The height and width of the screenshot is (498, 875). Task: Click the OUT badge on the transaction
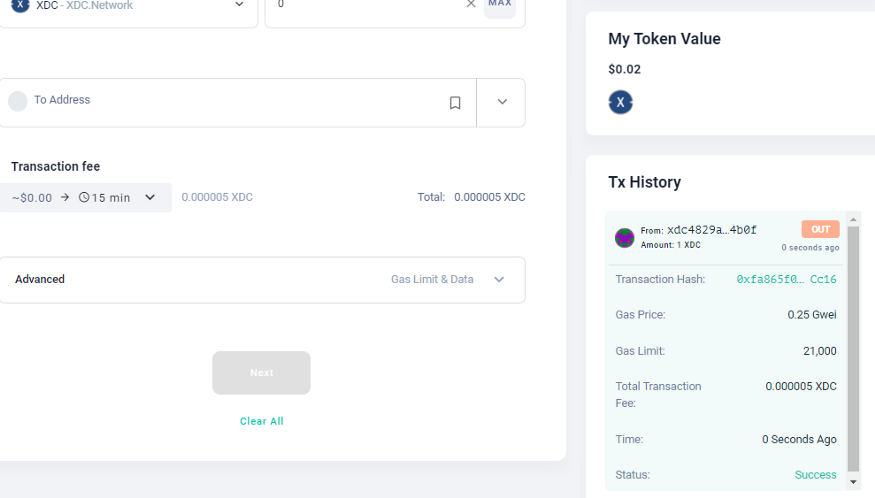point(820,229)
